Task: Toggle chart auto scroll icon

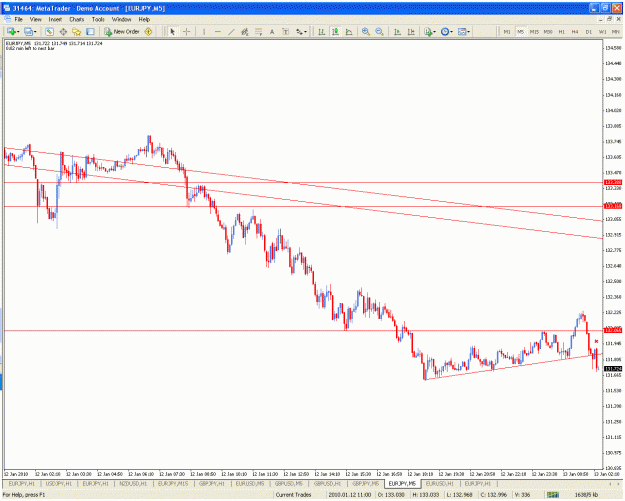Action: (x=397, y=31)
